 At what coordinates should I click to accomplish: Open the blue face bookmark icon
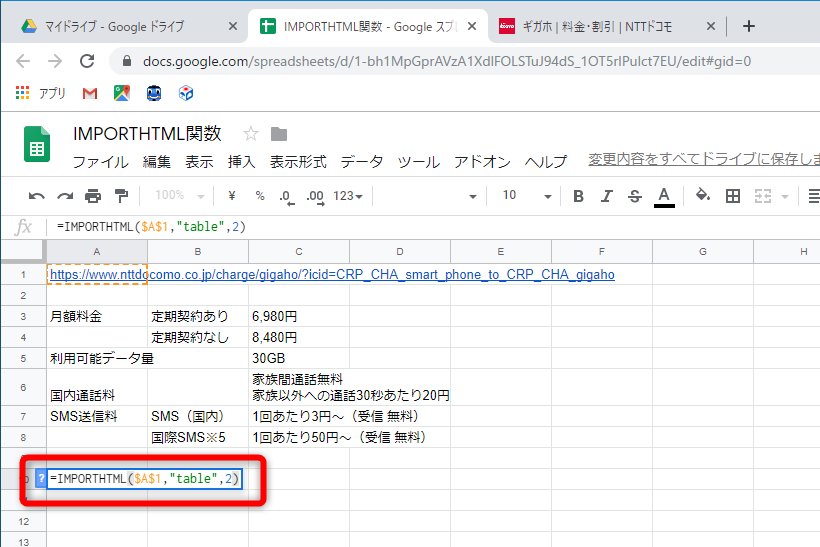154,93
